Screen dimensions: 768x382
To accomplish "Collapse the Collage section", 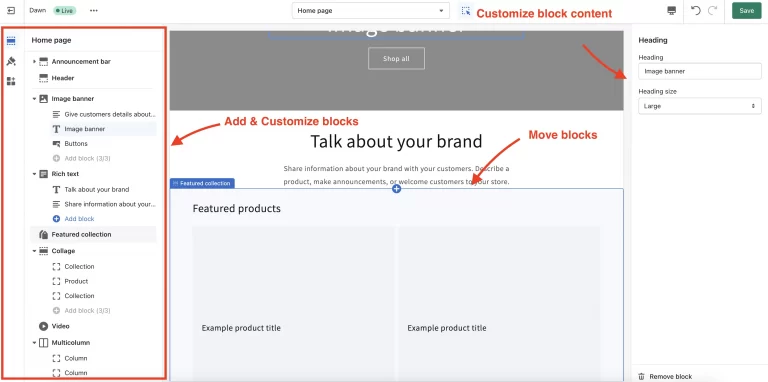I will click(x=34, y=251).
